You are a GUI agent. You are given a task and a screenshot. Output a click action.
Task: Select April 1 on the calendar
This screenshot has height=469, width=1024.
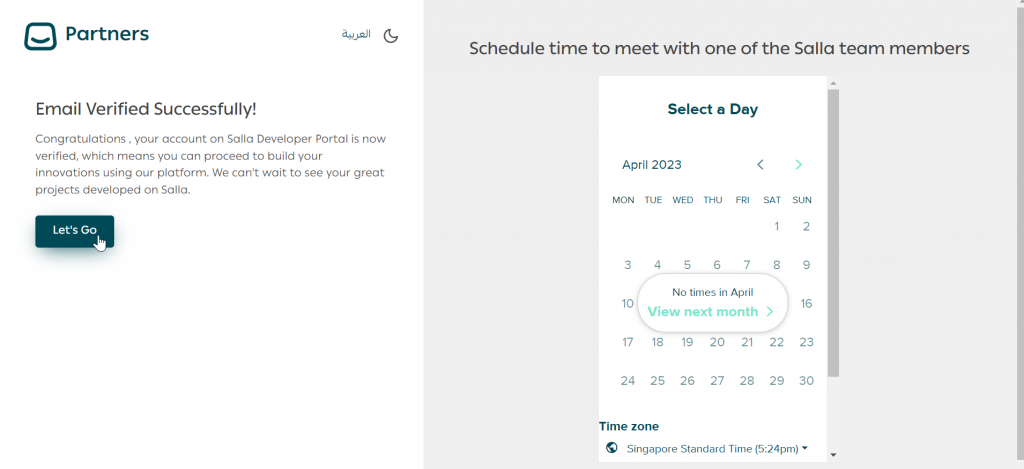coord(777,226)
